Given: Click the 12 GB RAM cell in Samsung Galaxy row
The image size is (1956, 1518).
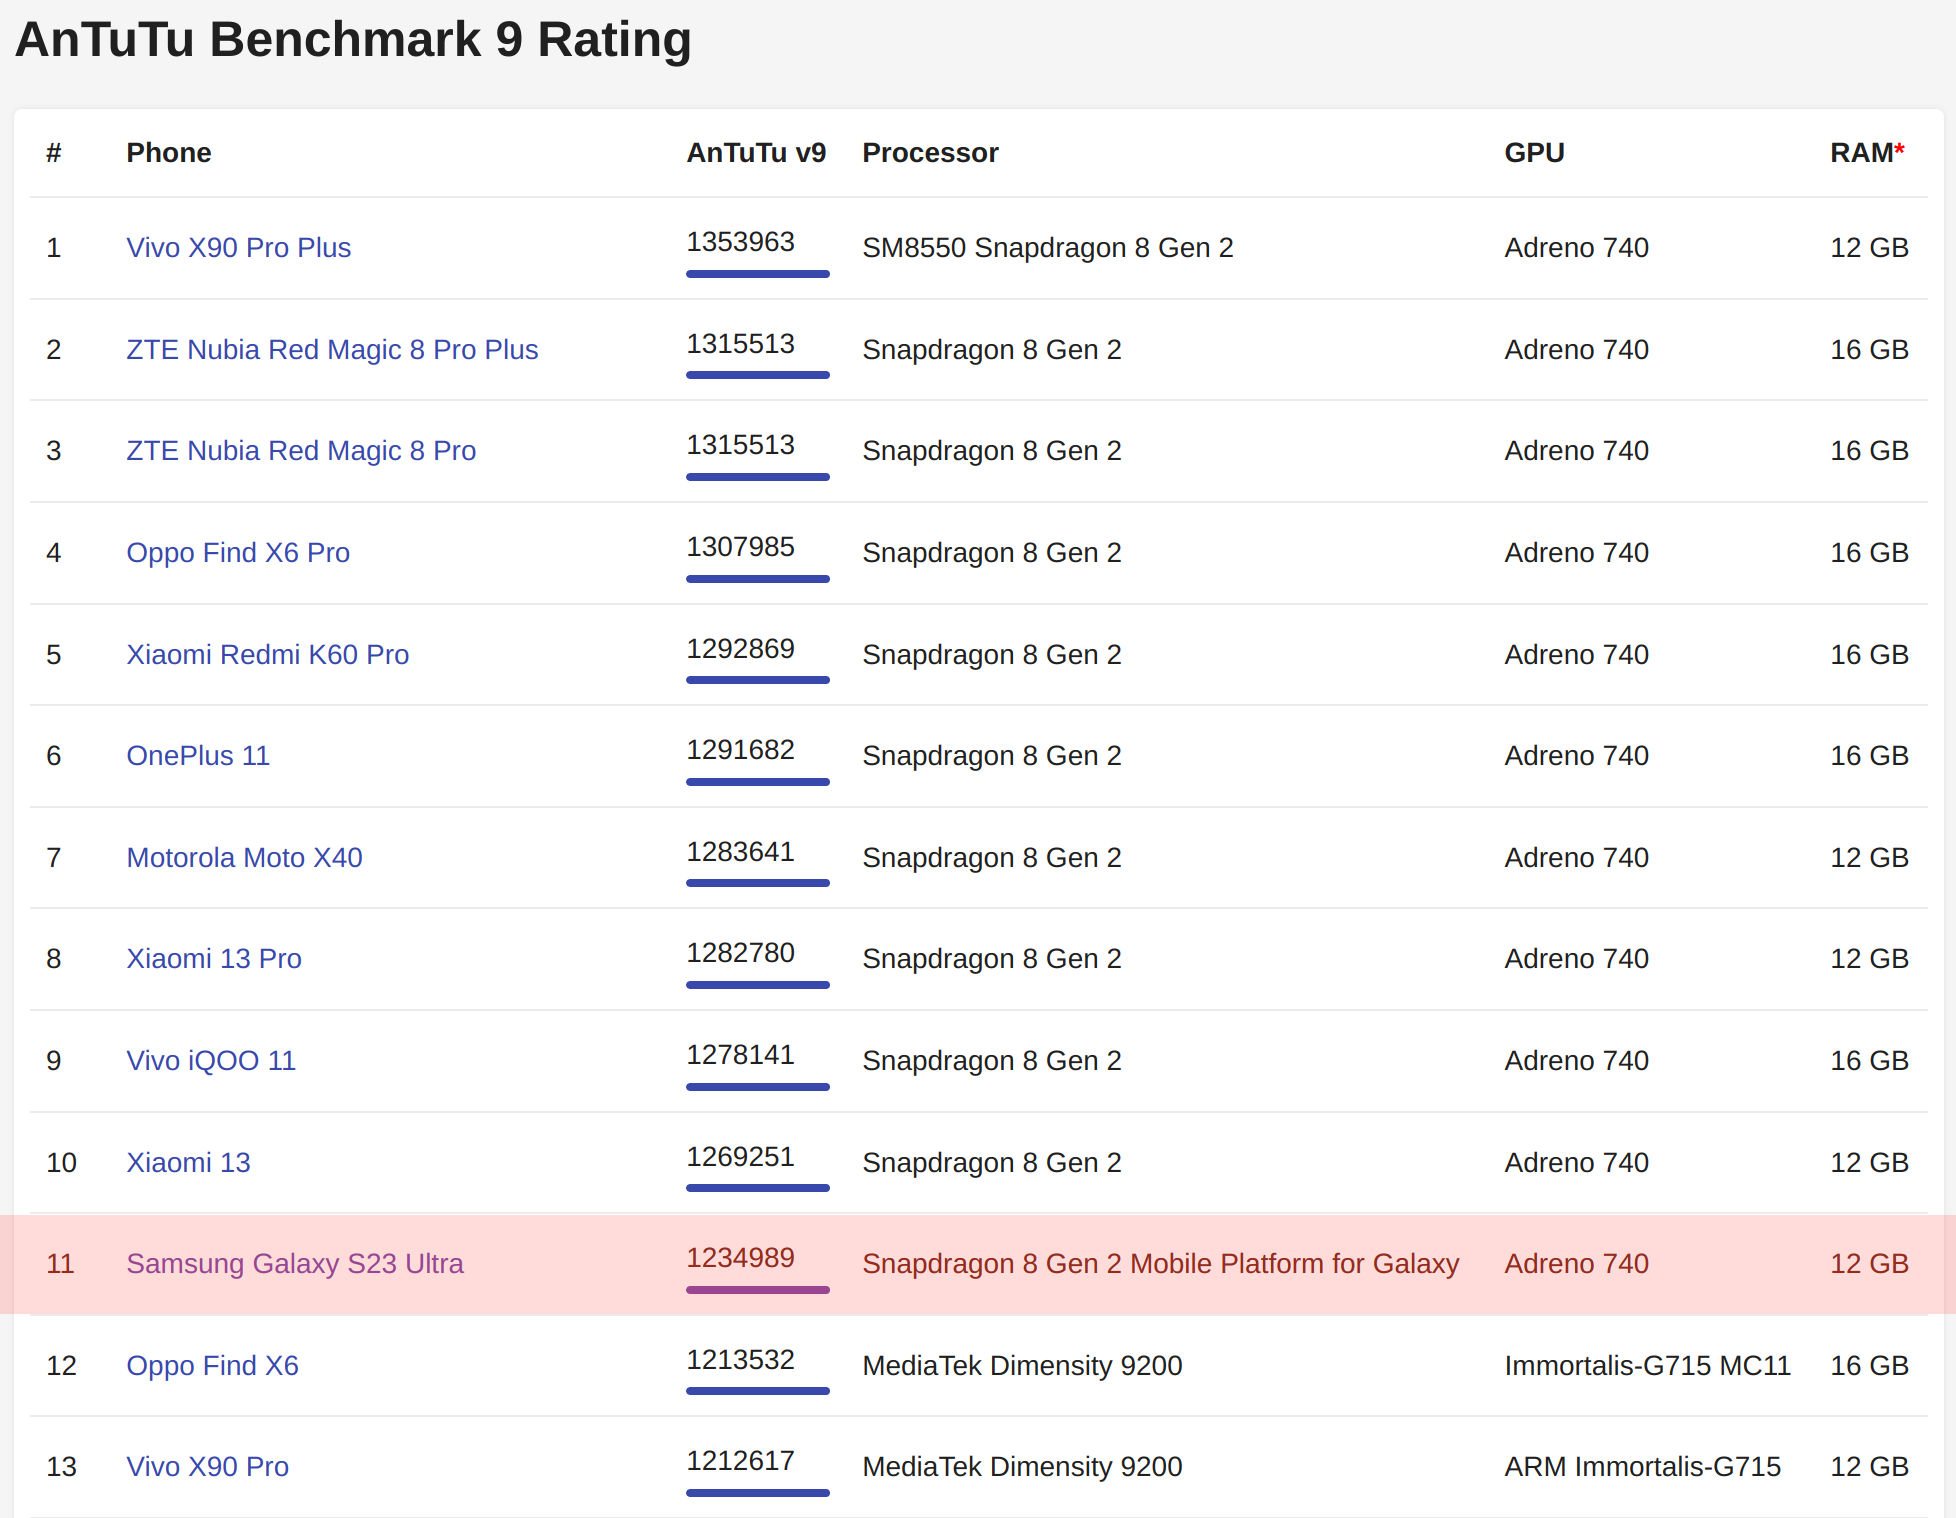Looking at the screenshot, I should coord(1869,1264).
